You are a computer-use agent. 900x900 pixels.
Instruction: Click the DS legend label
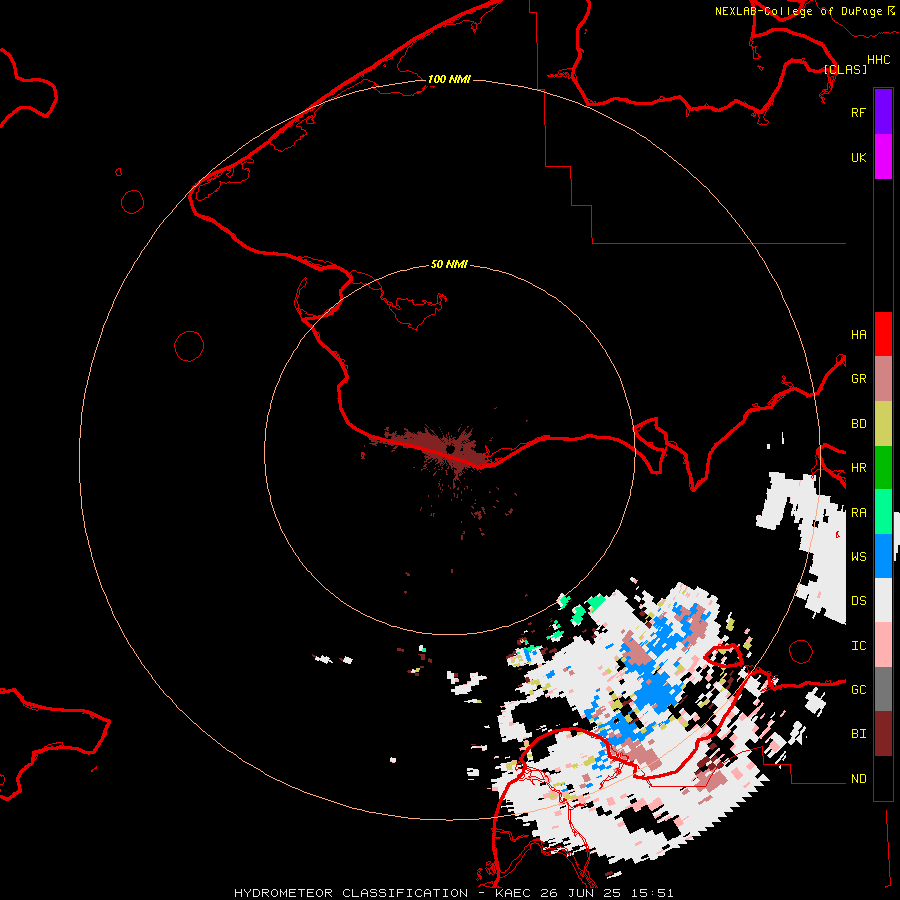(x=859, y=601)
